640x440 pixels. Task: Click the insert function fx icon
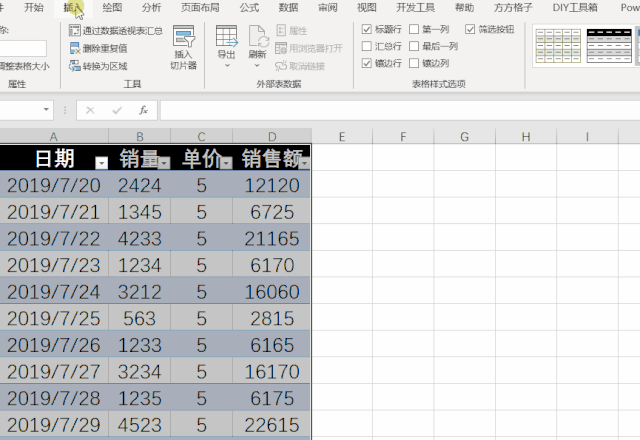tap(143, 110)
